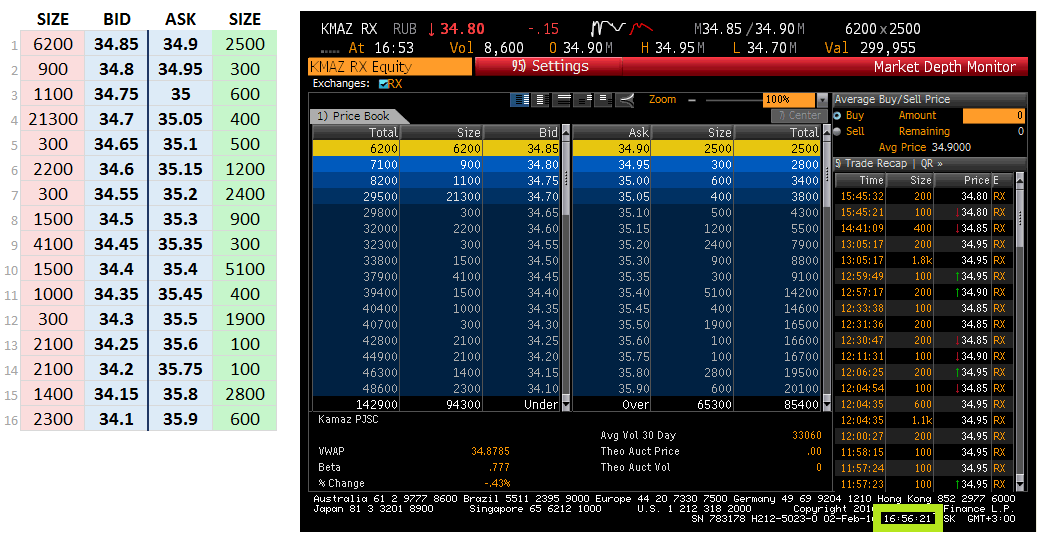Click the % Change value -.43%
The image size is (1040, 536).
point(497,483)
